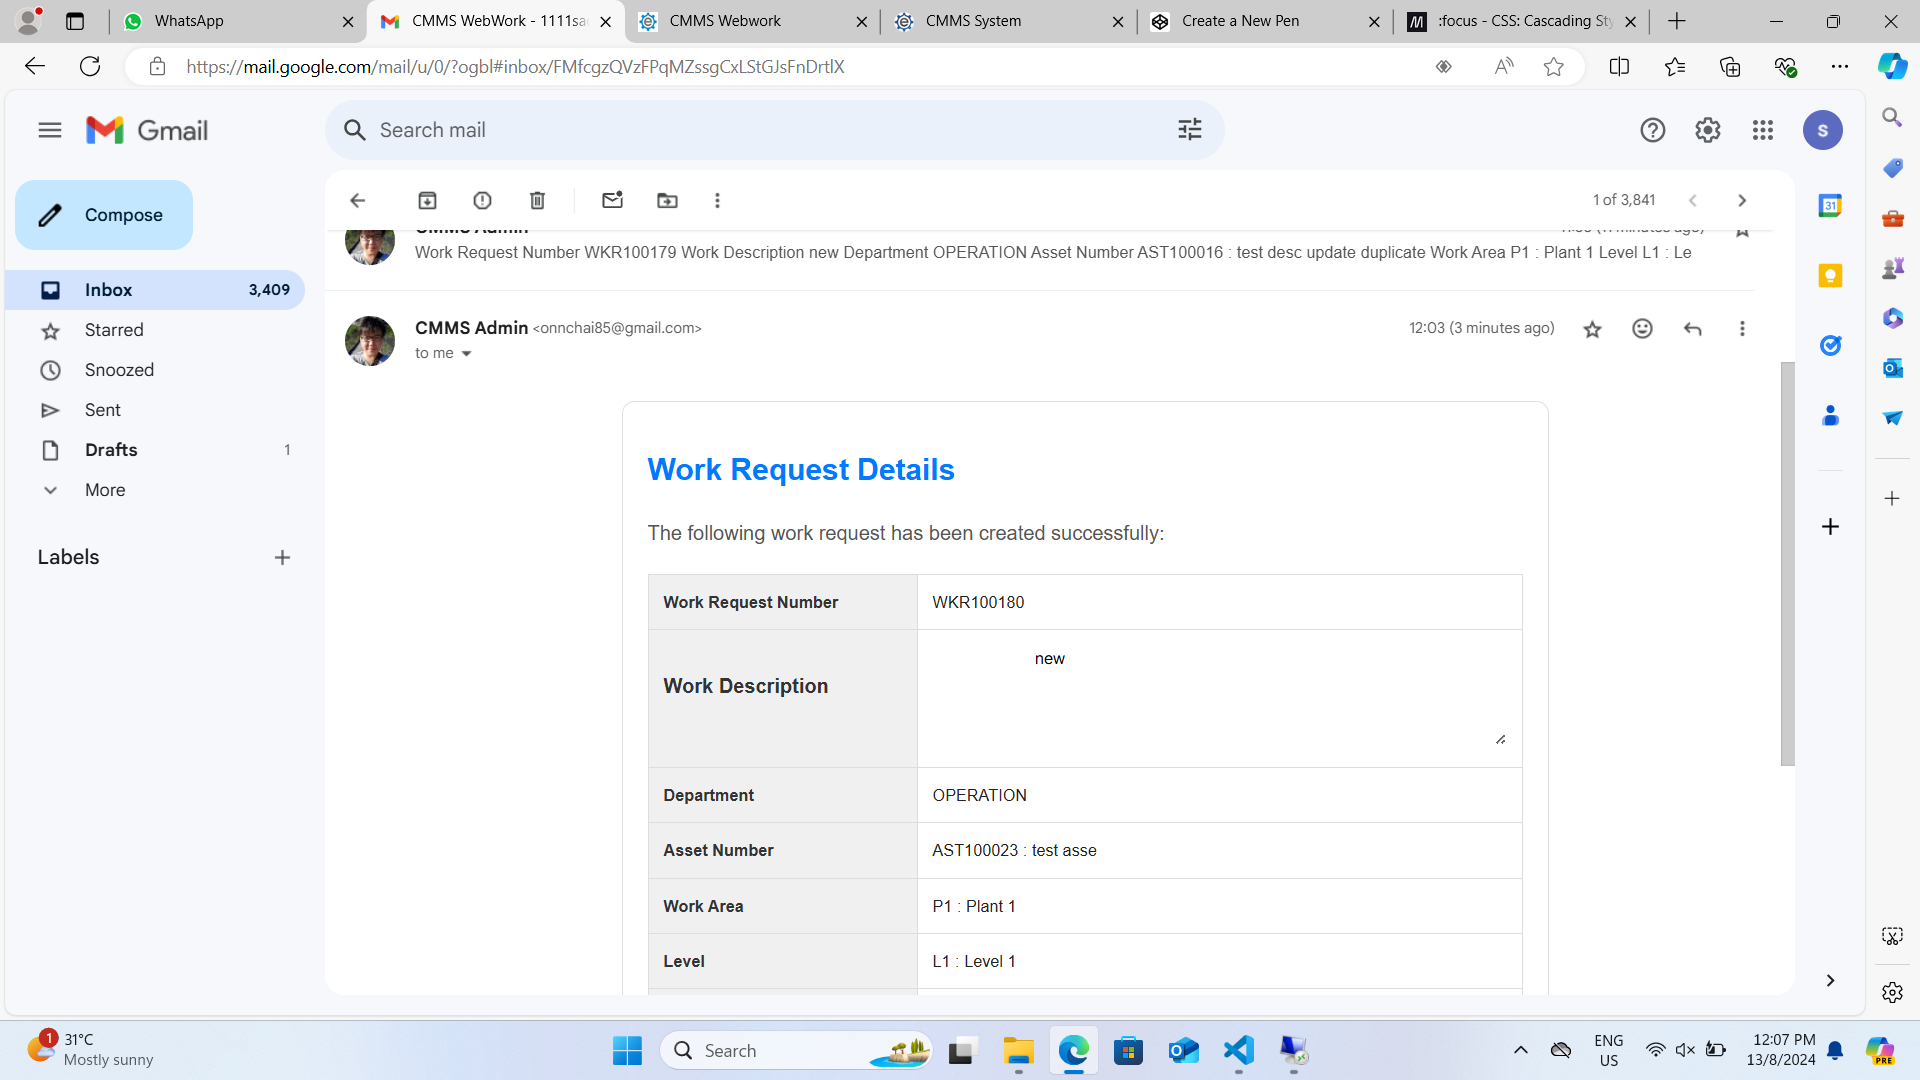Add emoji reaction to message

click(x=1642, y=329)
